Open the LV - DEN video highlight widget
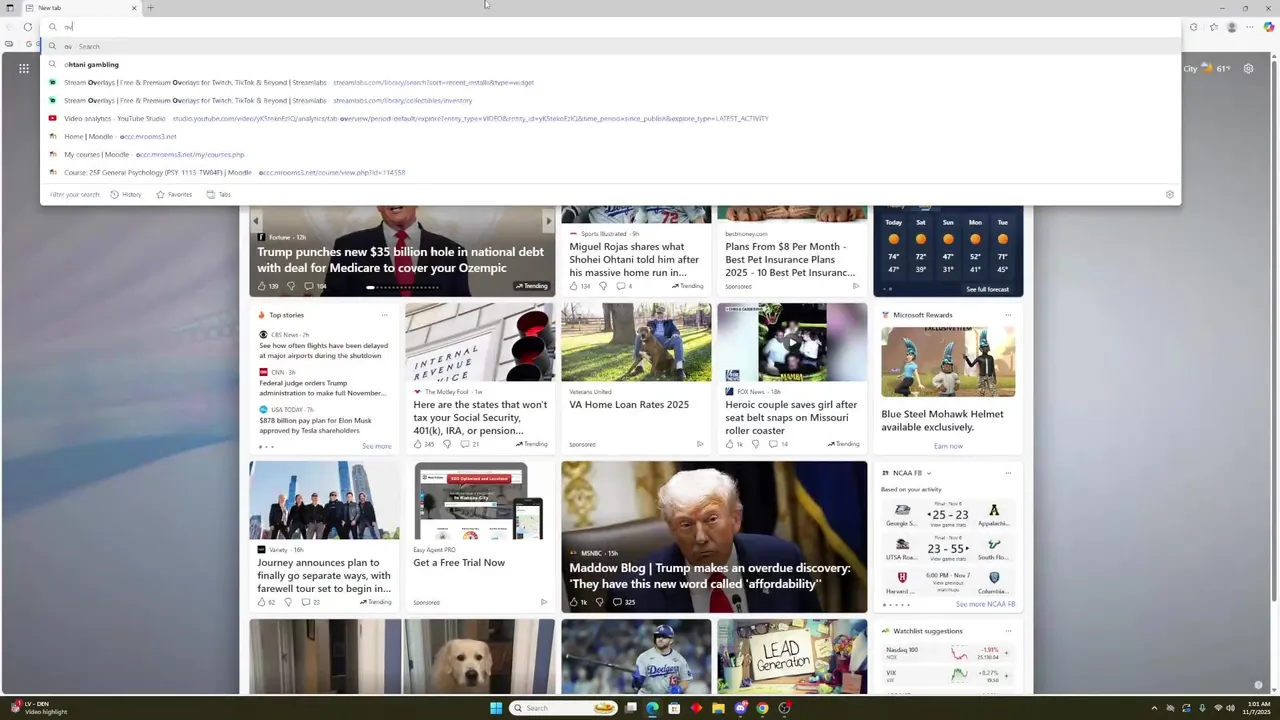Image resolution: width=1280 pixels, height=720 pixels. [38, 708]
